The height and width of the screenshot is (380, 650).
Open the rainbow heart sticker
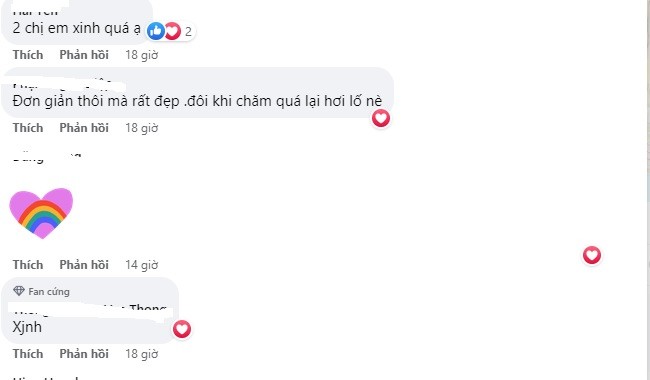(x=41, y=213)
